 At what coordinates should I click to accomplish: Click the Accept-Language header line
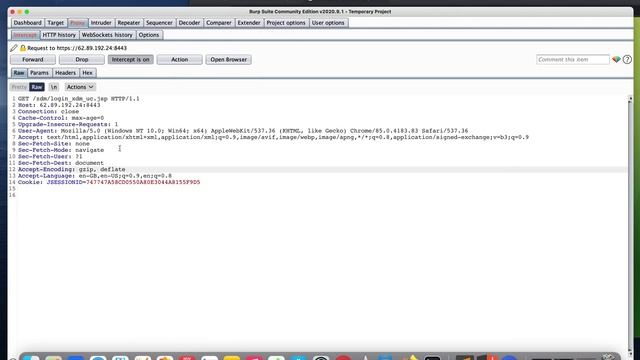(95, 176)
